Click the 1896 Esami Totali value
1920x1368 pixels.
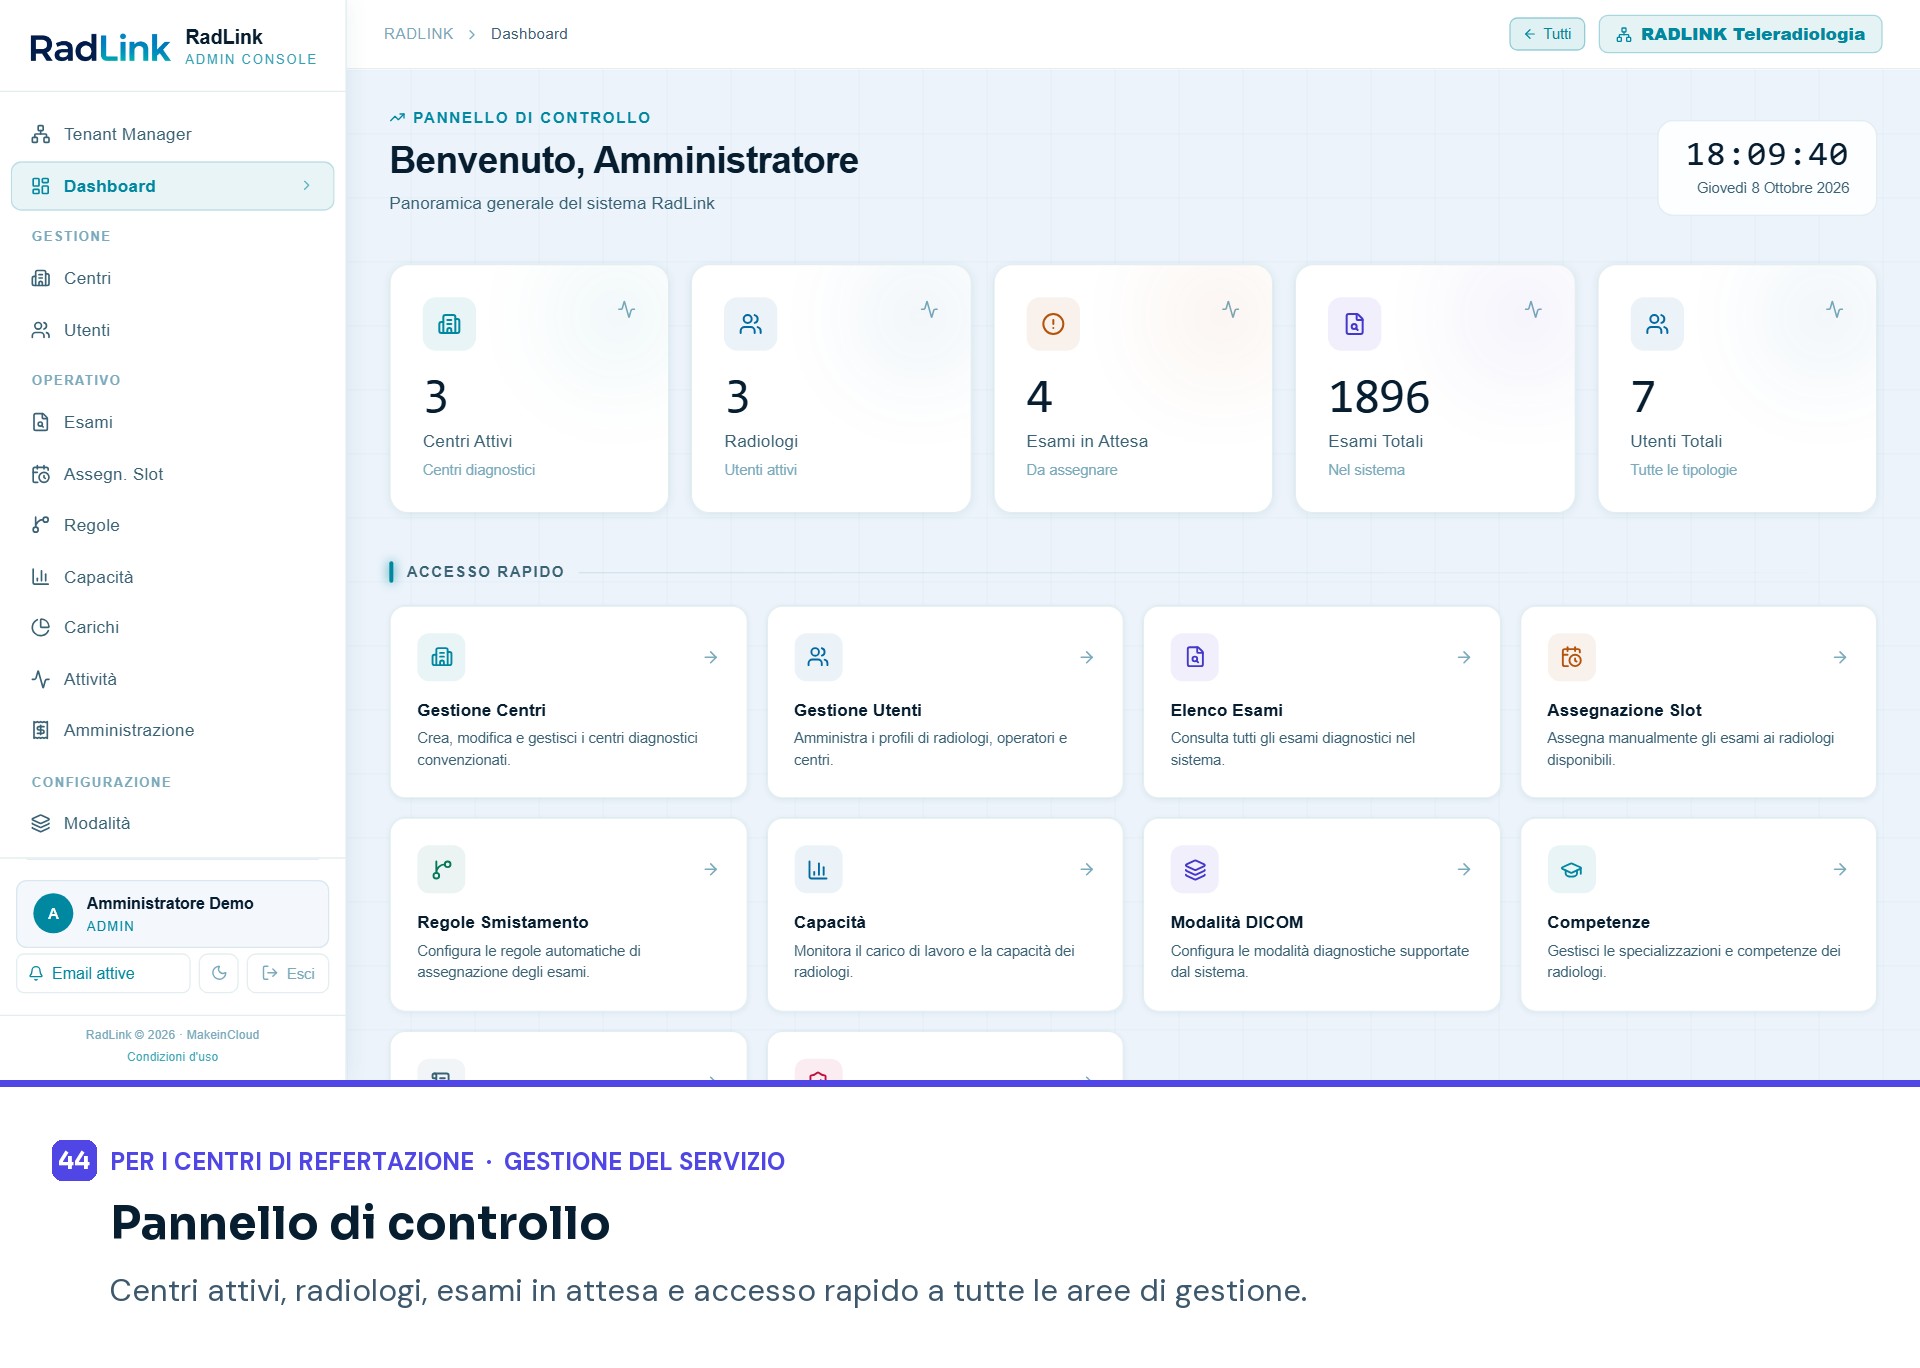coord(1379,397)
